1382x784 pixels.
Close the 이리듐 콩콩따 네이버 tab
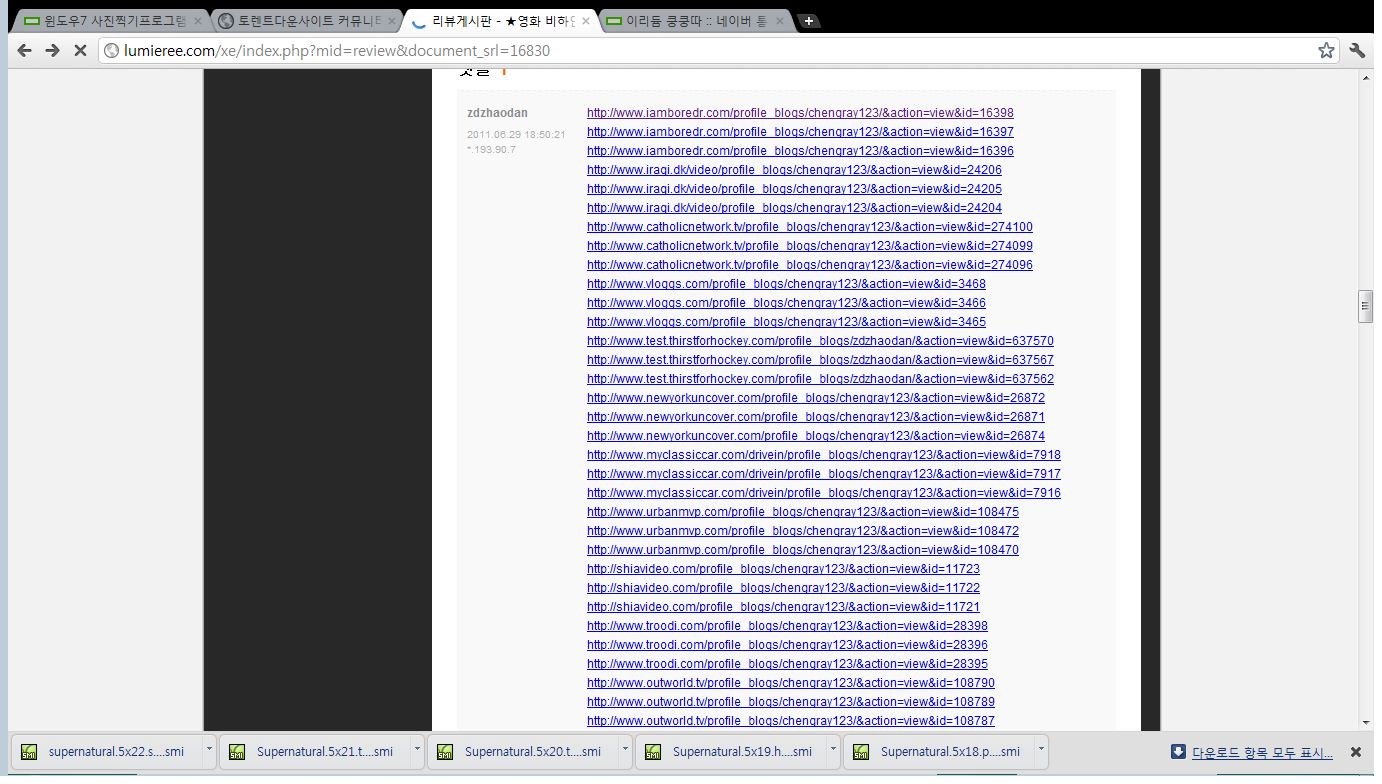coord(779,21)
